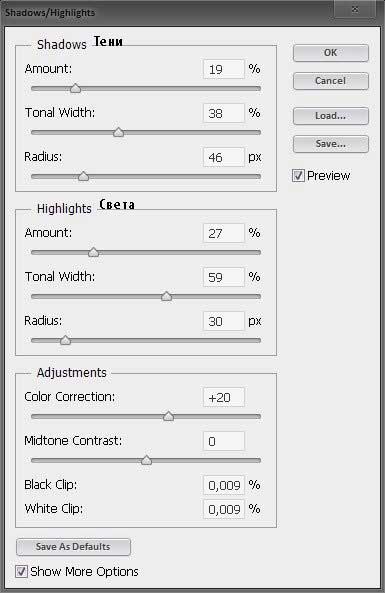Uncheck Show More Options
385x593 pixels.
click(x=21, y=571)
